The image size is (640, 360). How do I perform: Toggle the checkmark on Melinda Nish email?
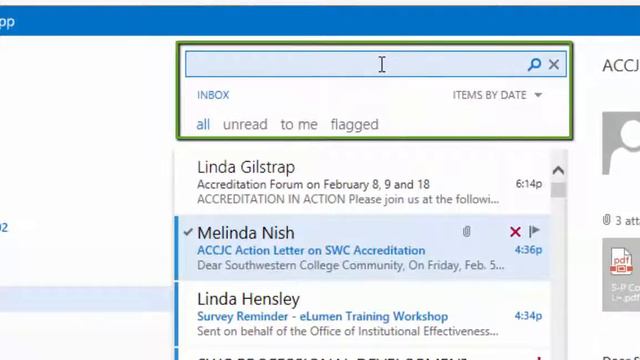click(x=188, y=232)
